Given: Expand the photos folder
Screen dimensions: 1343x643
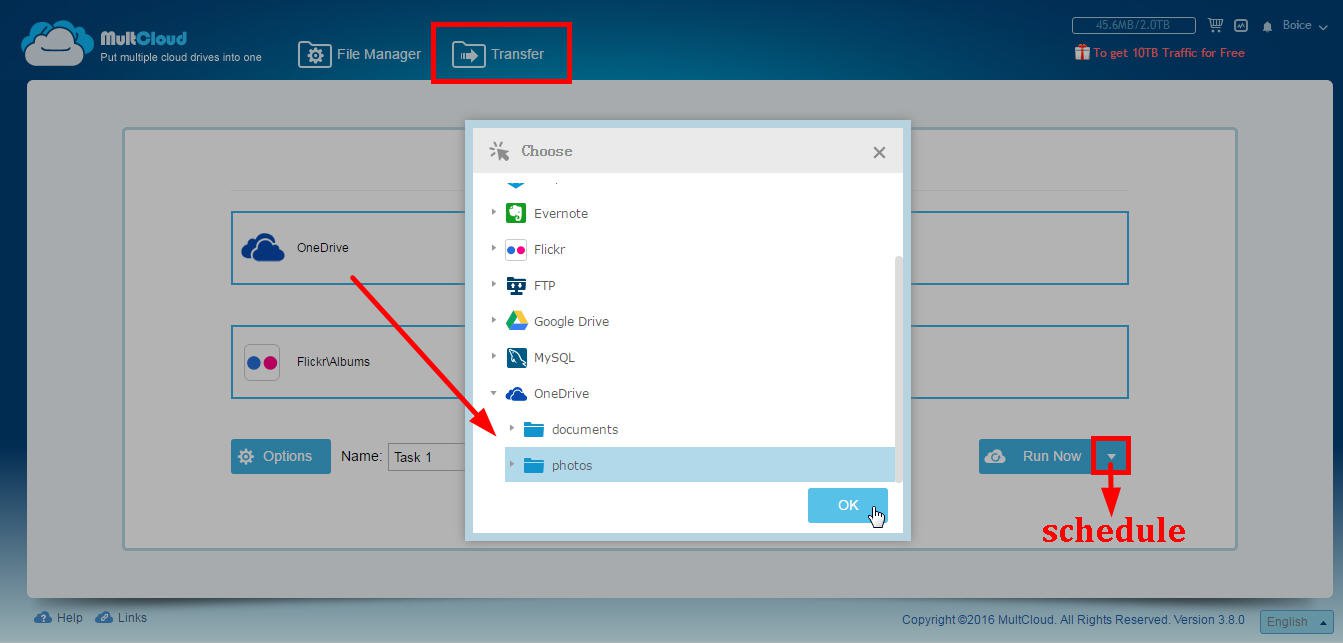Looking at the screenshot, I should click(x=512, y=465).
